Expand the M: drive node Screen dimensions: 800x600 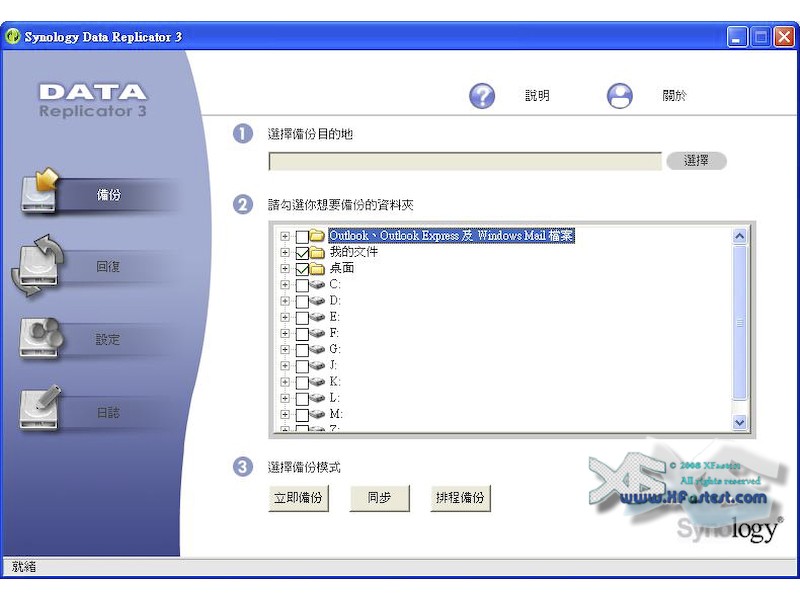point(285,414)
